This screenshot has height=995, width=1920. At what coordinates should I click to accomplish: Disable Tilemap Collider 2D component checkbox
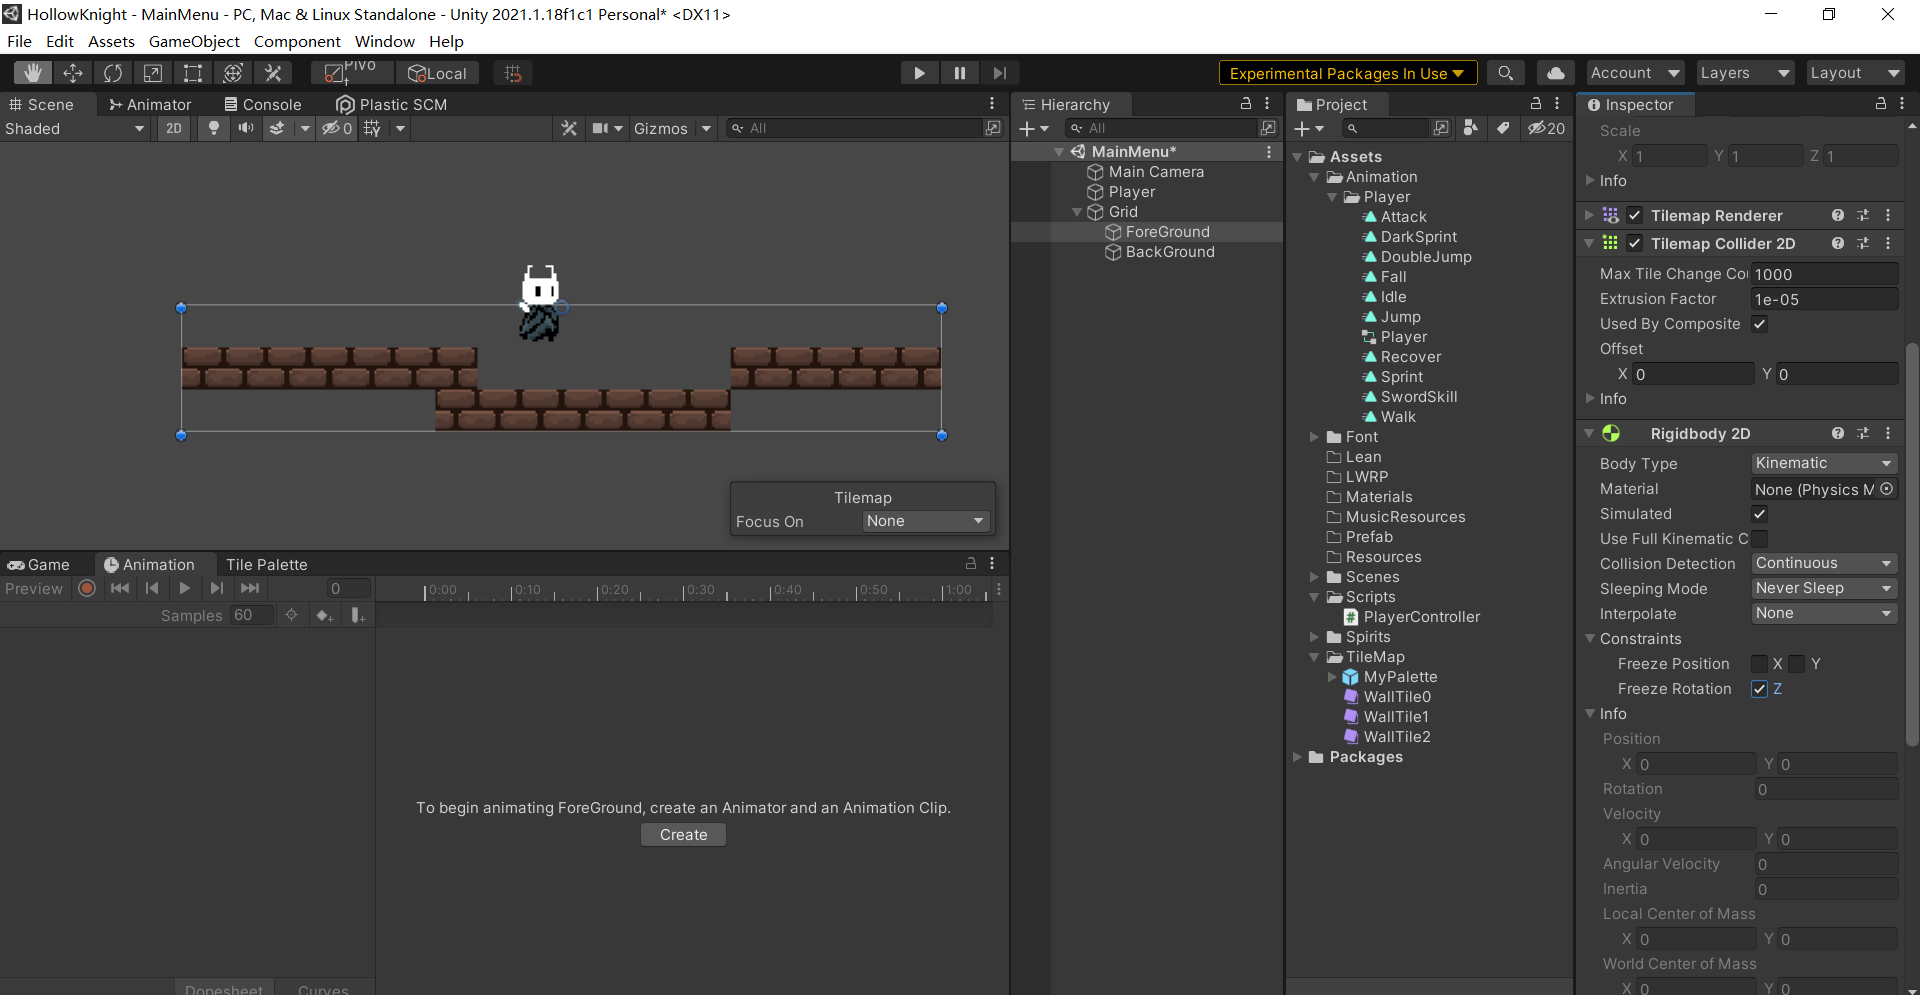(x=1634, y=243)
